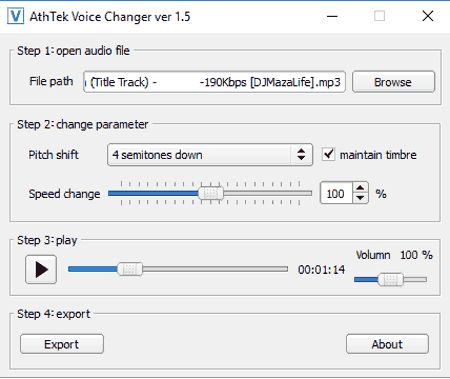The width and height of the screenshot is (450, 379).
Task: Click the speed value 100 field
Action: 336,193
